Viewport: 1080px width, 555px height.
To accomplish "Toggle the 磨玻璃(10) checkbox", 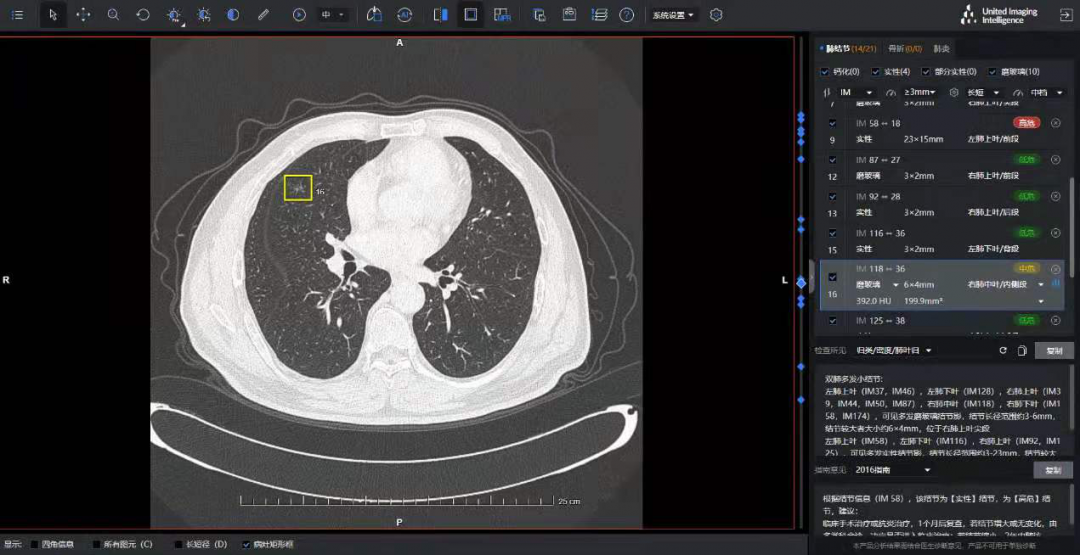I will click(993, 72).
